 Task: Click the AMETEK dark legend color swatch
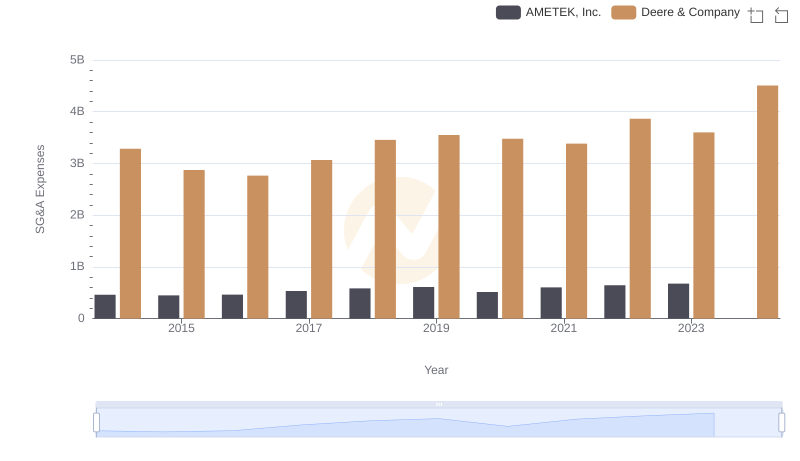pos(508,12)
